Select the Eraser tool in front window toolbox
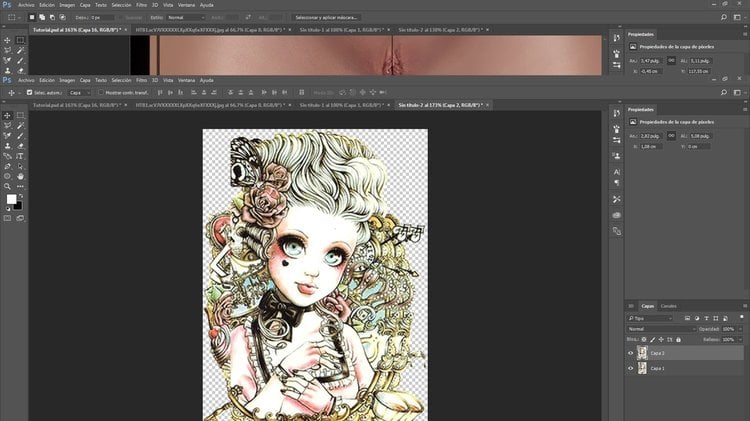This screenshot has height=421, width=750. (x=20, y=146)
